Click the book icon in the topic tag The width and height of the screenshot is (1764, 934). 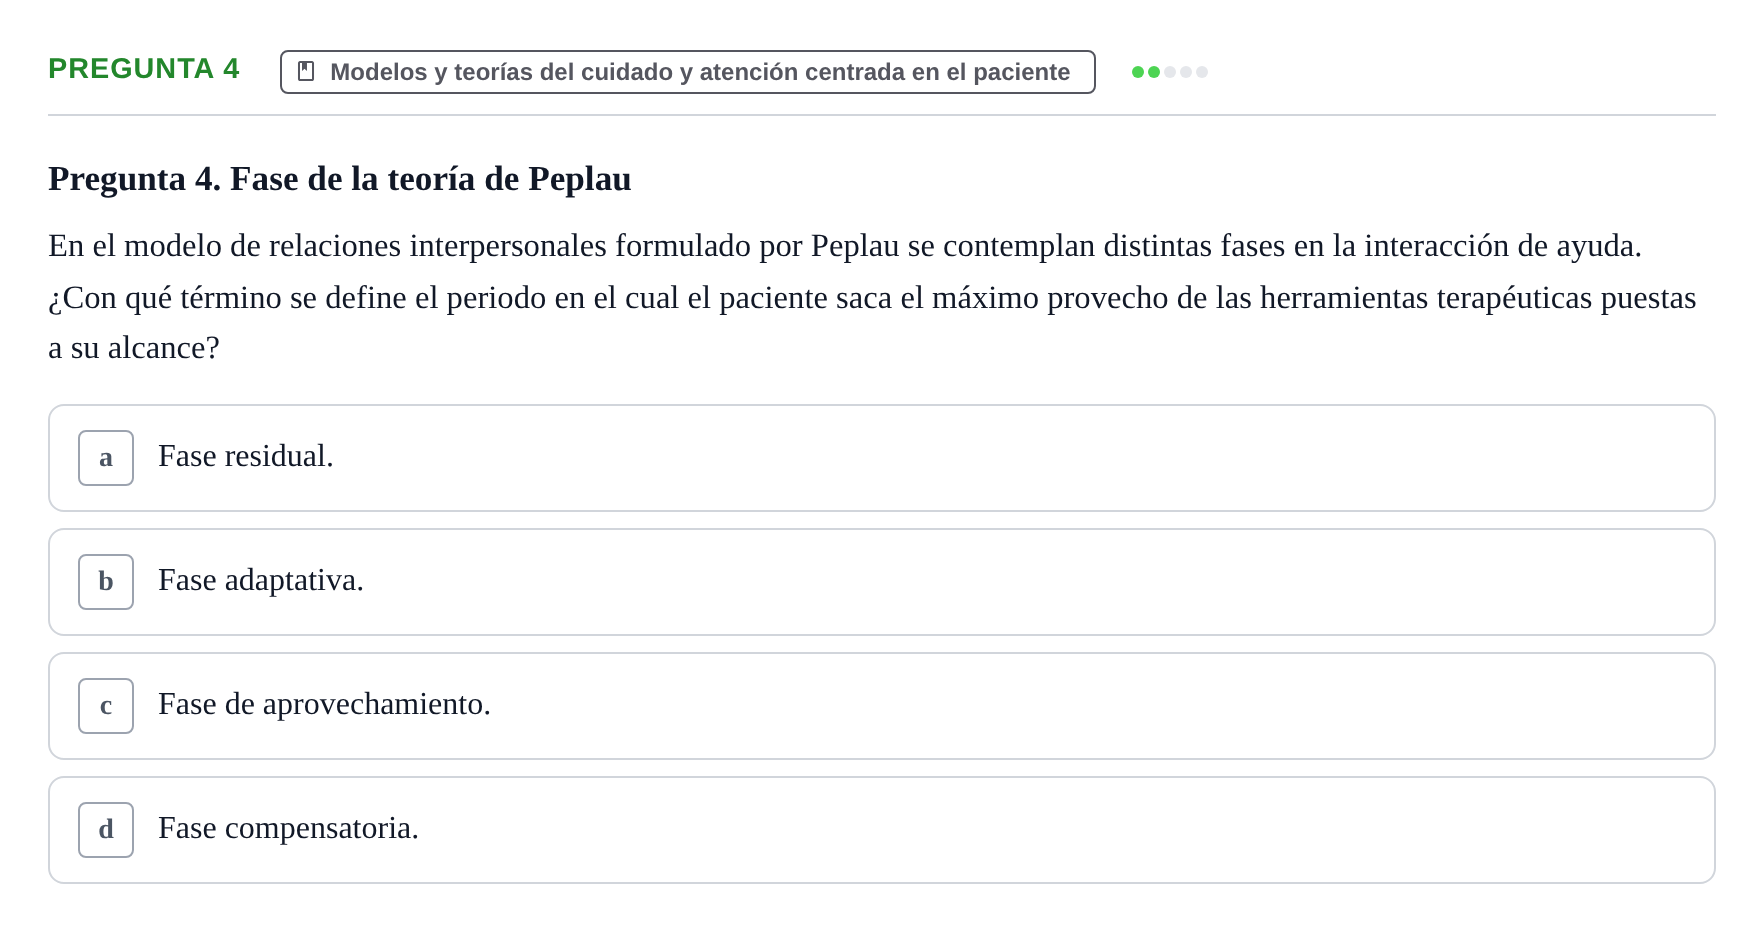coord(306,71)
